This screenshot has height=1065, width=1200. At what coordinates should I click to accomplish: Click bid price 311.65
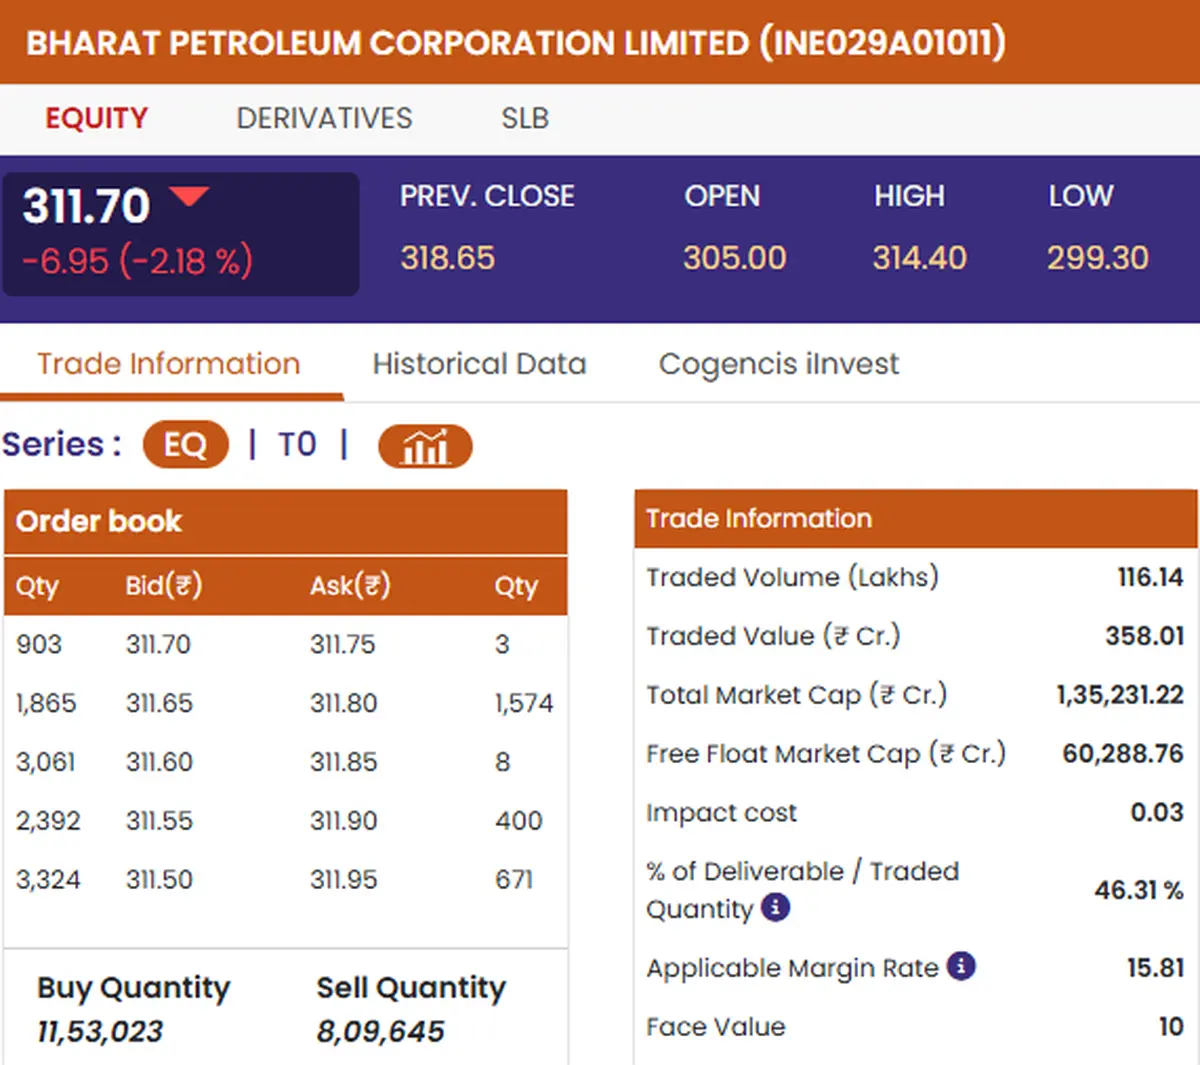pyautogui.click(x=158, y=703)
